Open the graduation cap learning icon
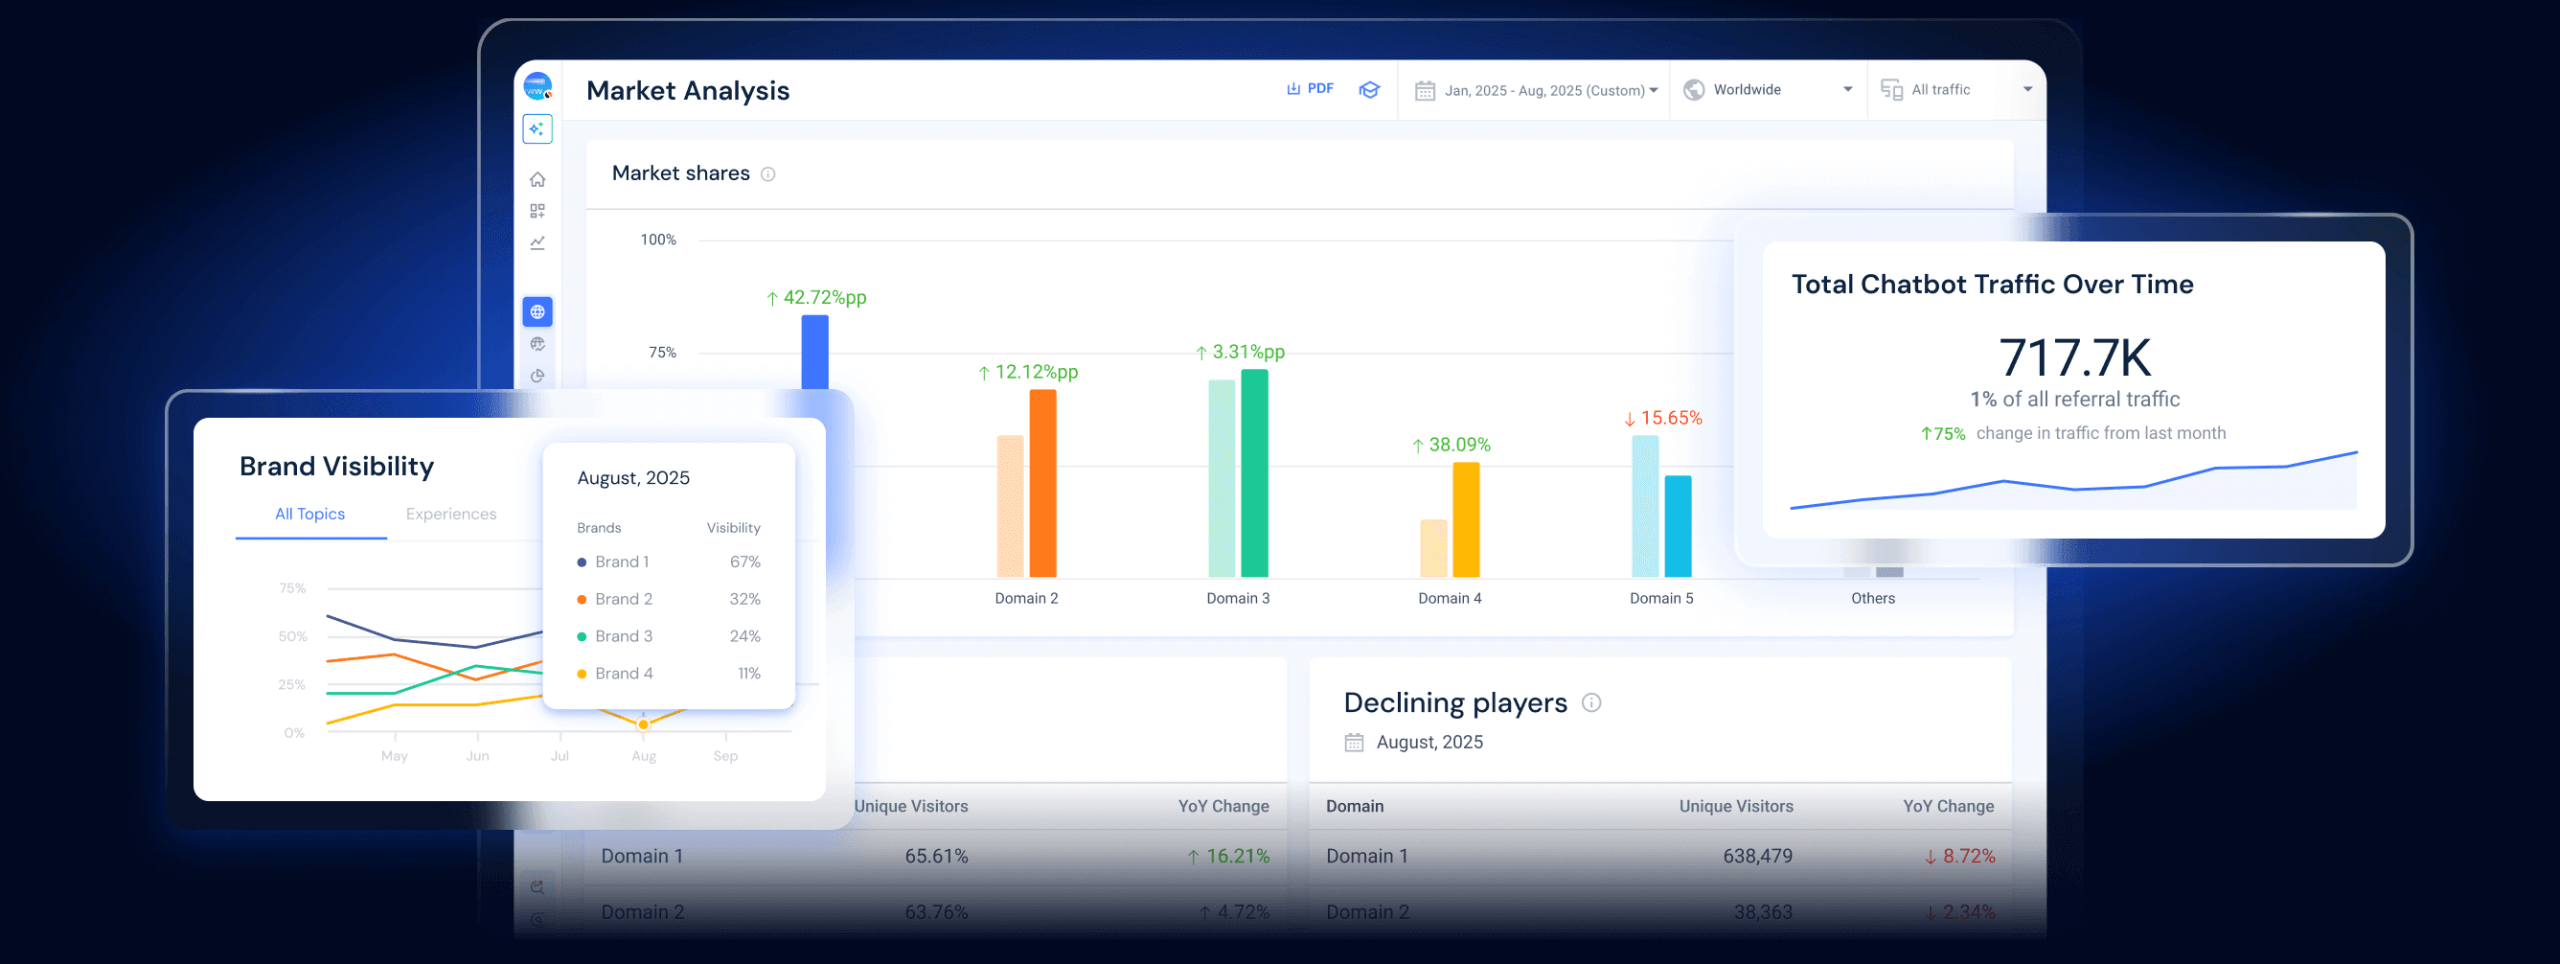2560x964 pixels. click(1369, 90)
